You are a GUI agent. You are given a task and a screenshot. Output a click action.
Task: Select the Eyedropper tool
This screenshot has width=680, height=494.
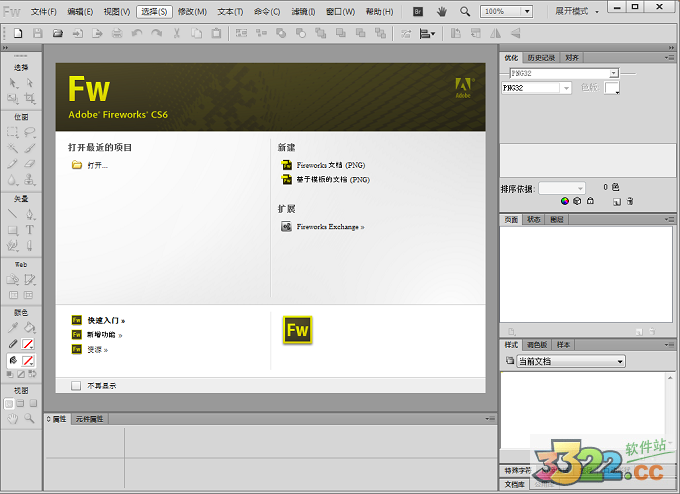pyautogui.click(x=13, y=327)
